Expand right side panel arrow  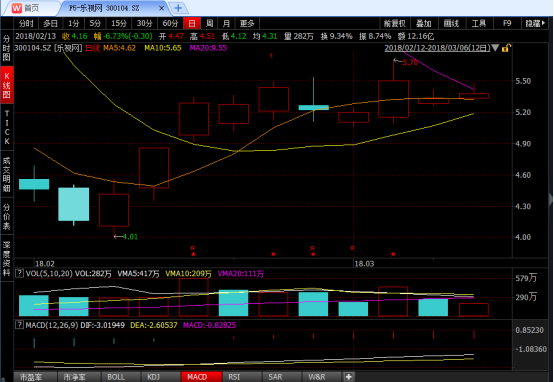550,200
